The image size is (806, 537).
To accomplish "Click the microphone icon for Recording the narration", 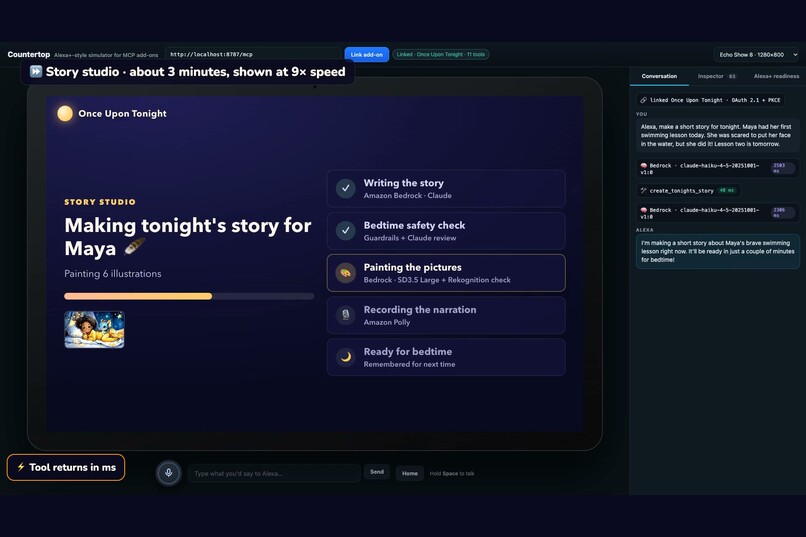I will 346,315.
